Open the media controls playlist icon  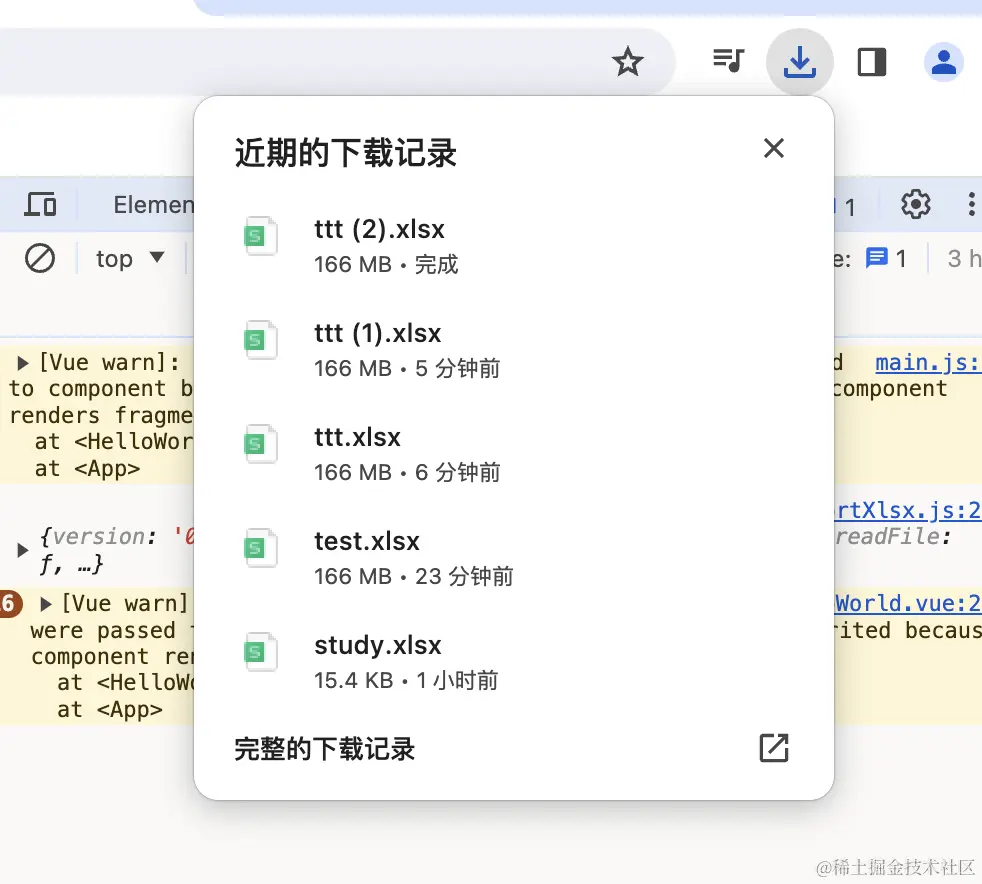pos(728,61)
